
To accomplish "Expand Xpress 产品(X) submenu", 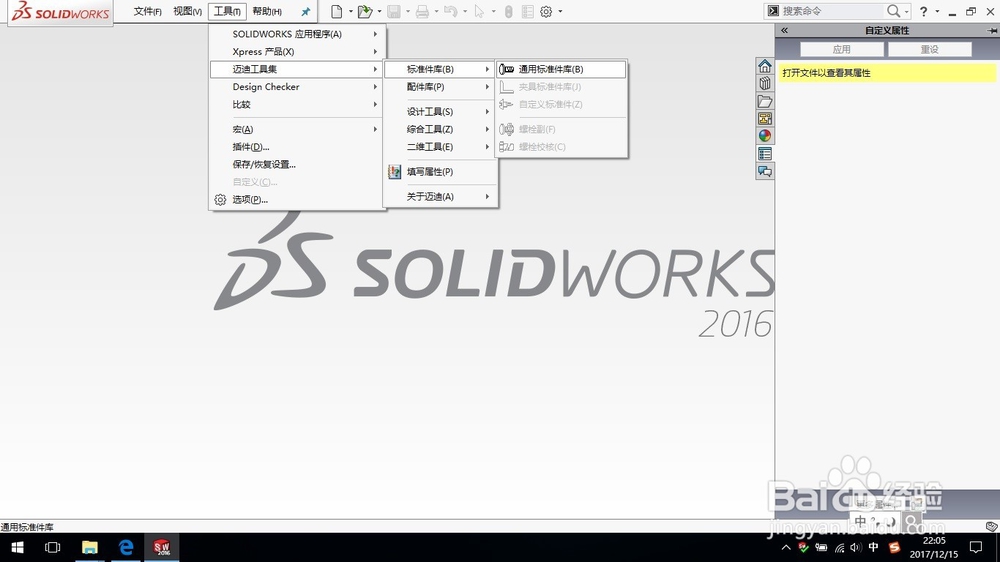I will click(297, 52).
